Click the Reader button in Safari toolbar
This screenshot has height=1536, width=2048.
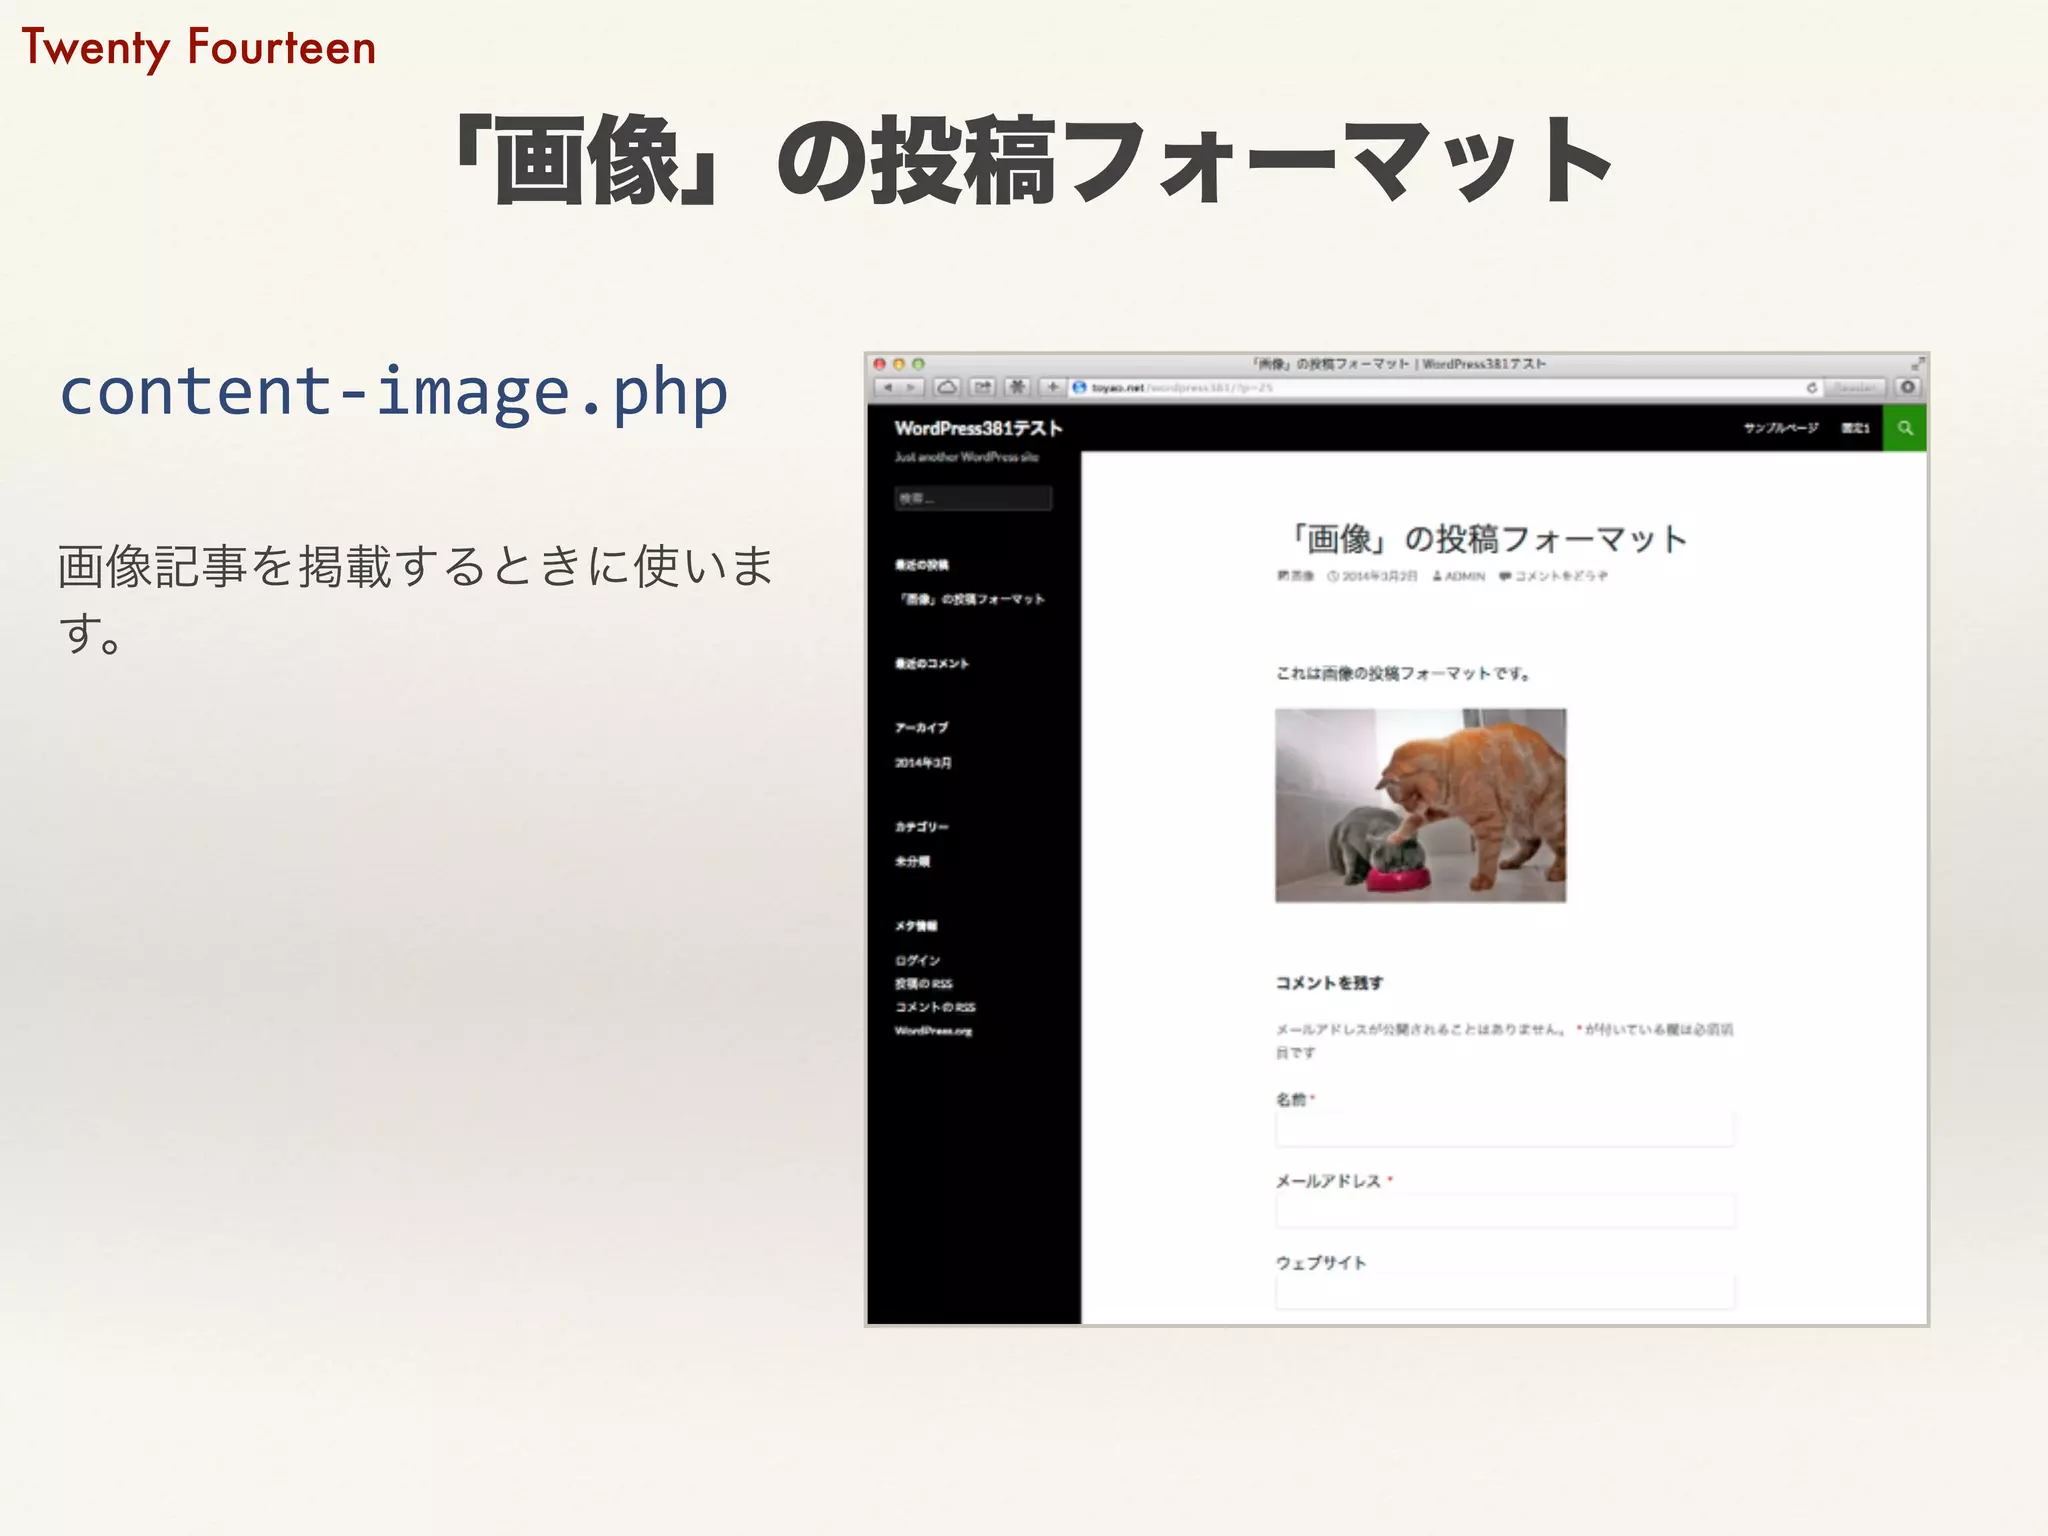tap(1855, 388)
